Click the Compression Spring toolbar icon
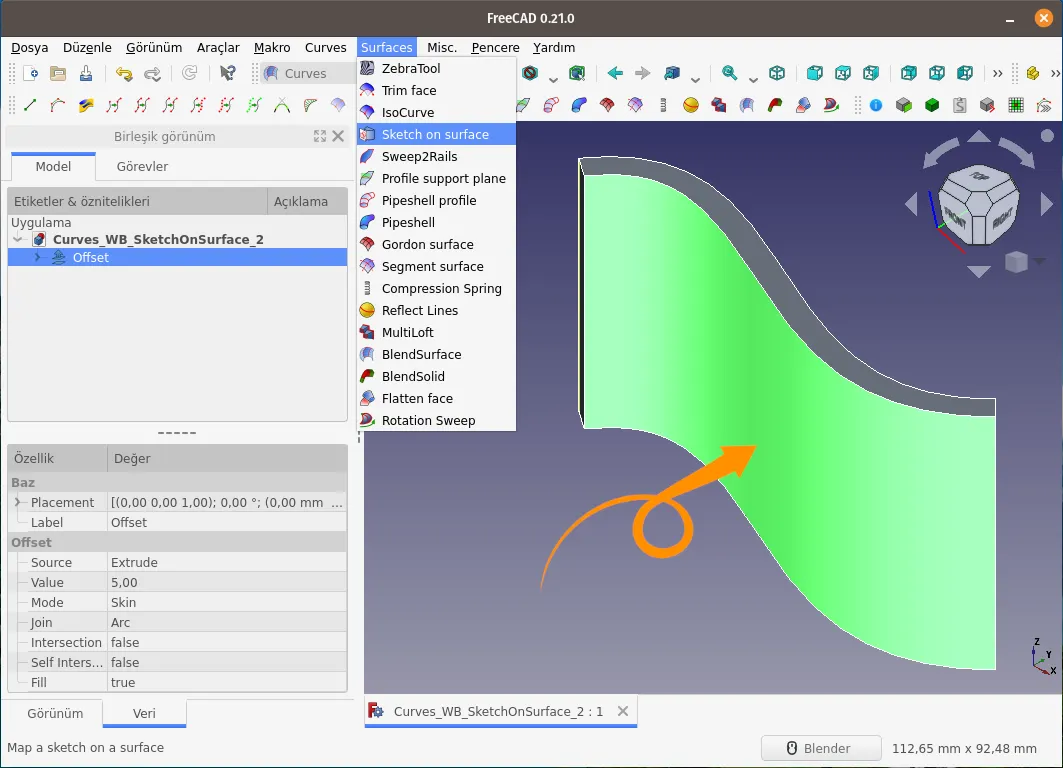This screenshot has width=1063, height=768. click(663, 105)
